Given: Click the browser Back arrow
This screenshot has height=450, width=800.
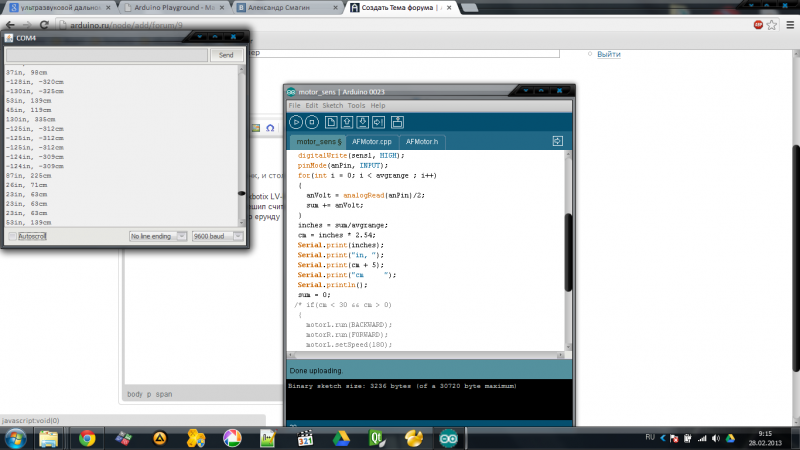Looking at the screenshot, I should tap(10, 24).
